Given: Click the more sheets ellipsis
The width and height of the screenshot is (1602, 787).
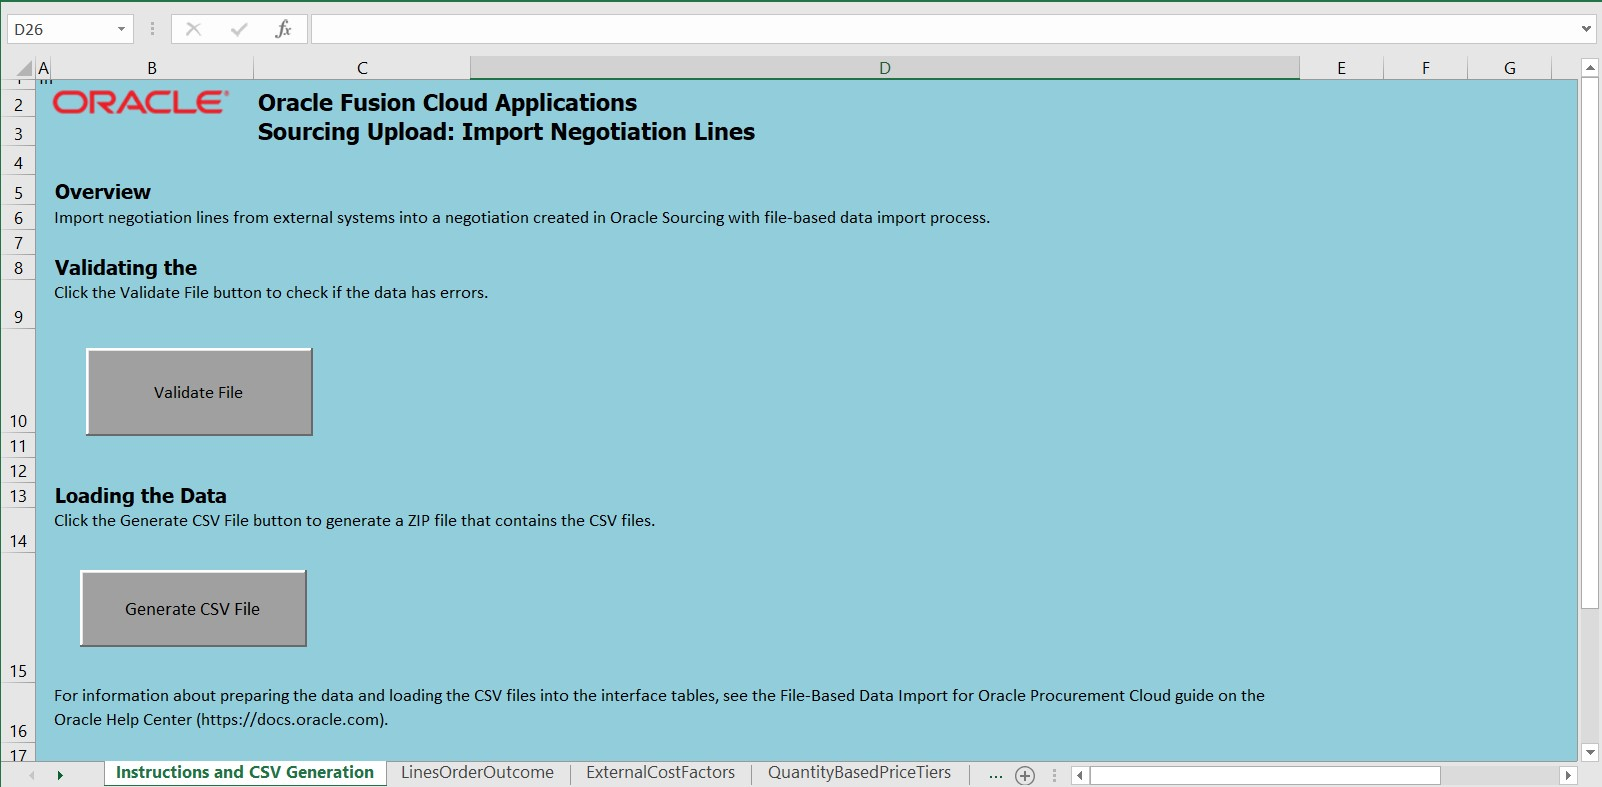Looking at the screenshot, I should click(x=995, y=775).
